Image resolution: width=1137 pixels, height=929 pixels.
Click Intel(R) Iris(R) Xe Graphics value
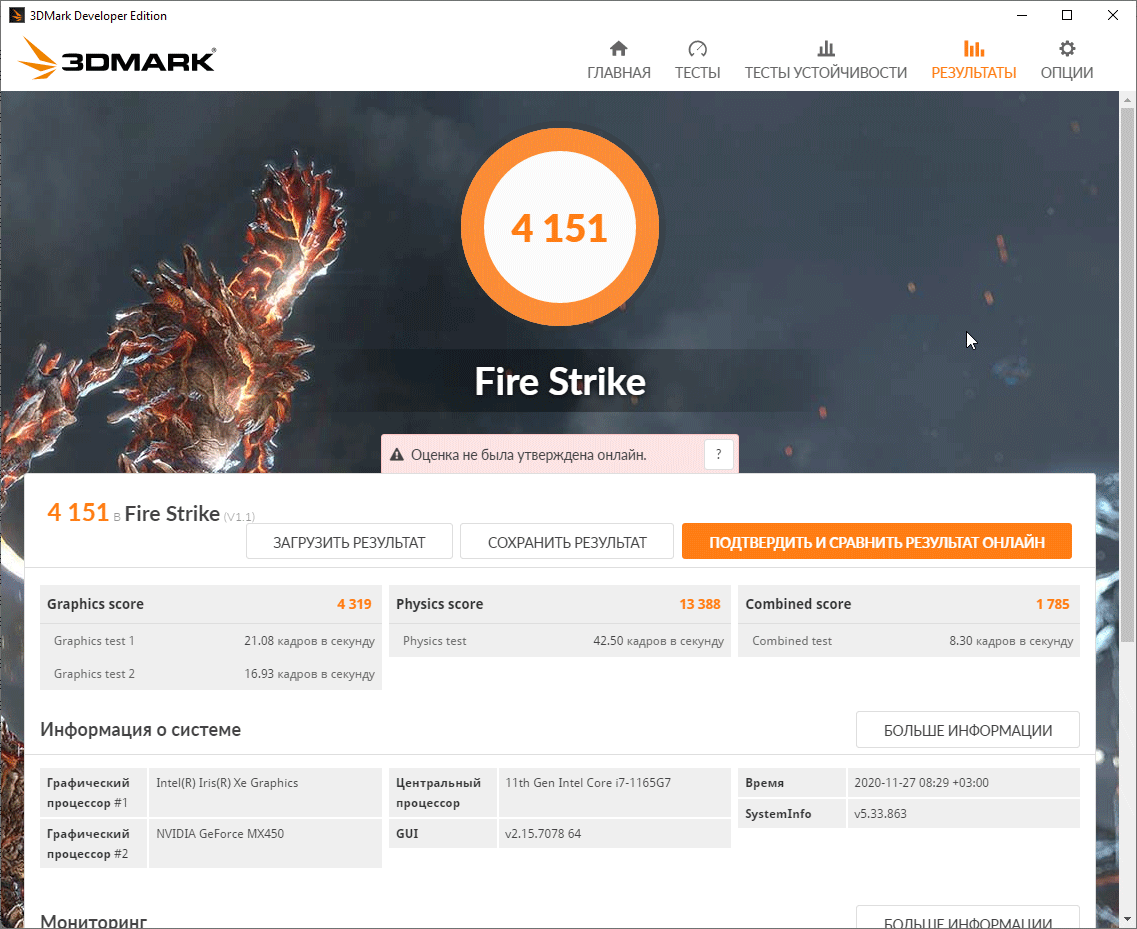[227, 783]
